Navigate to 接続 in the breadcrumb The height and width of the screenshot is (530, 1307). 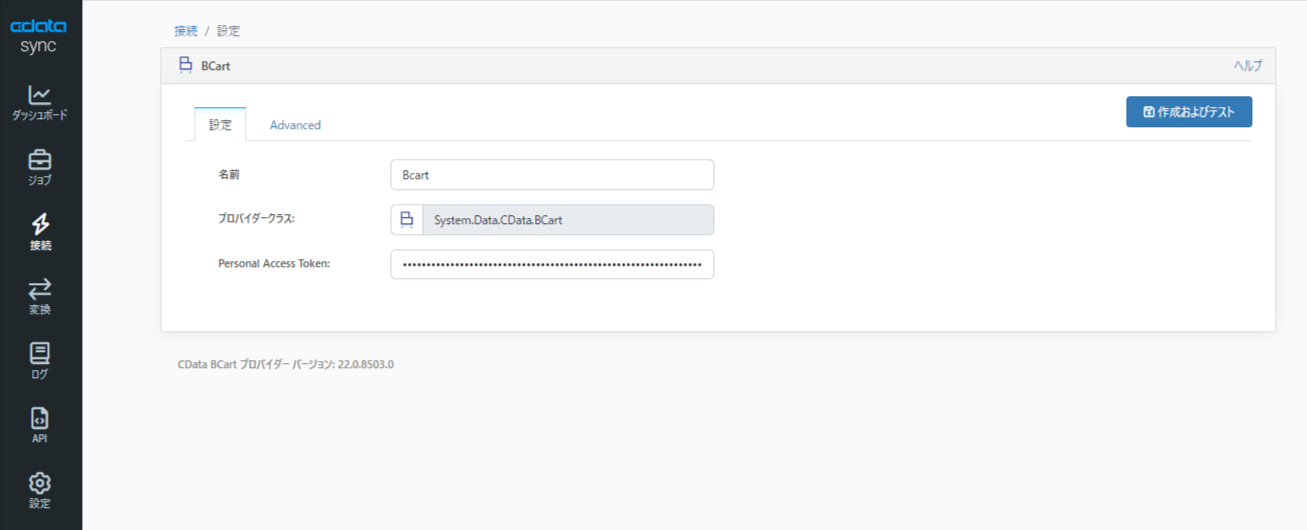tap(185, 31)
